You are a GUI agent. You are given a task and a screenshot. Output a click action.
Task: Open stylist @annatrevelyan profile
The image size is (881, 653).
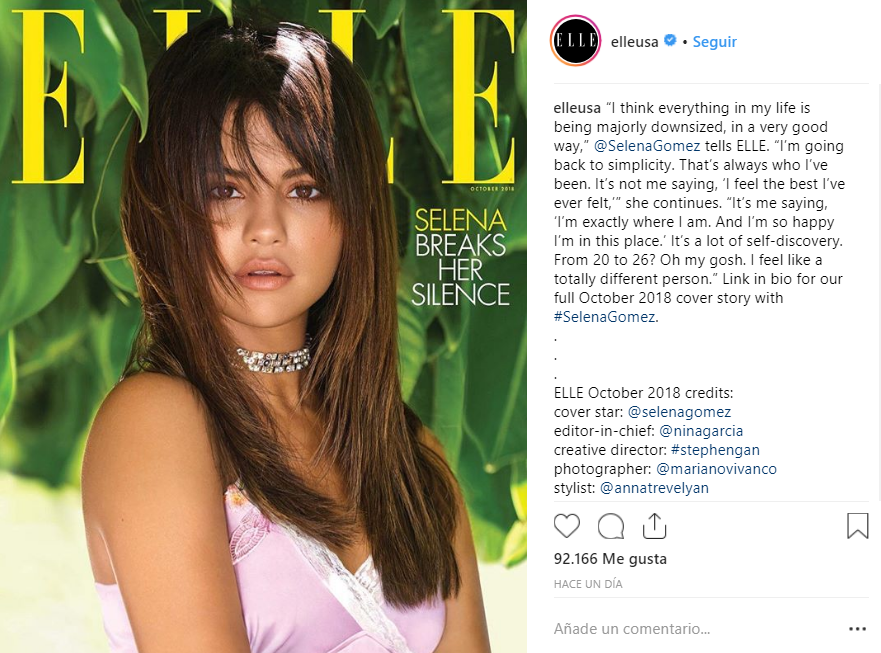pos(655,488)
